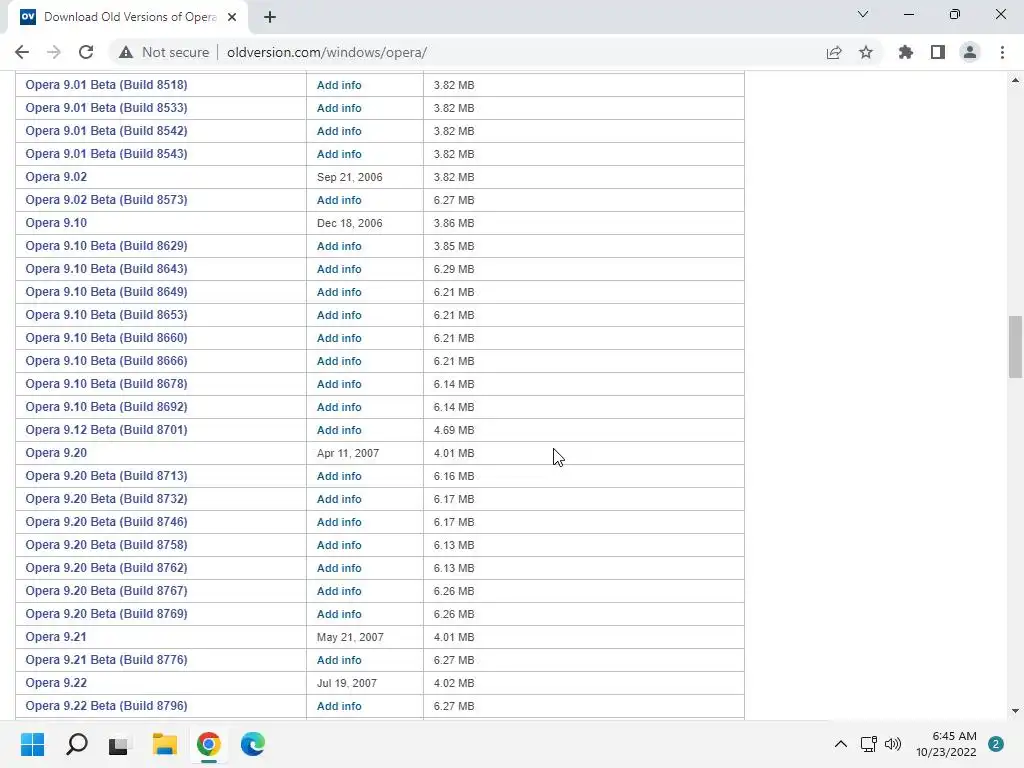
Task: Click Add info for Build 8653
Action: (x=339, y=315)
